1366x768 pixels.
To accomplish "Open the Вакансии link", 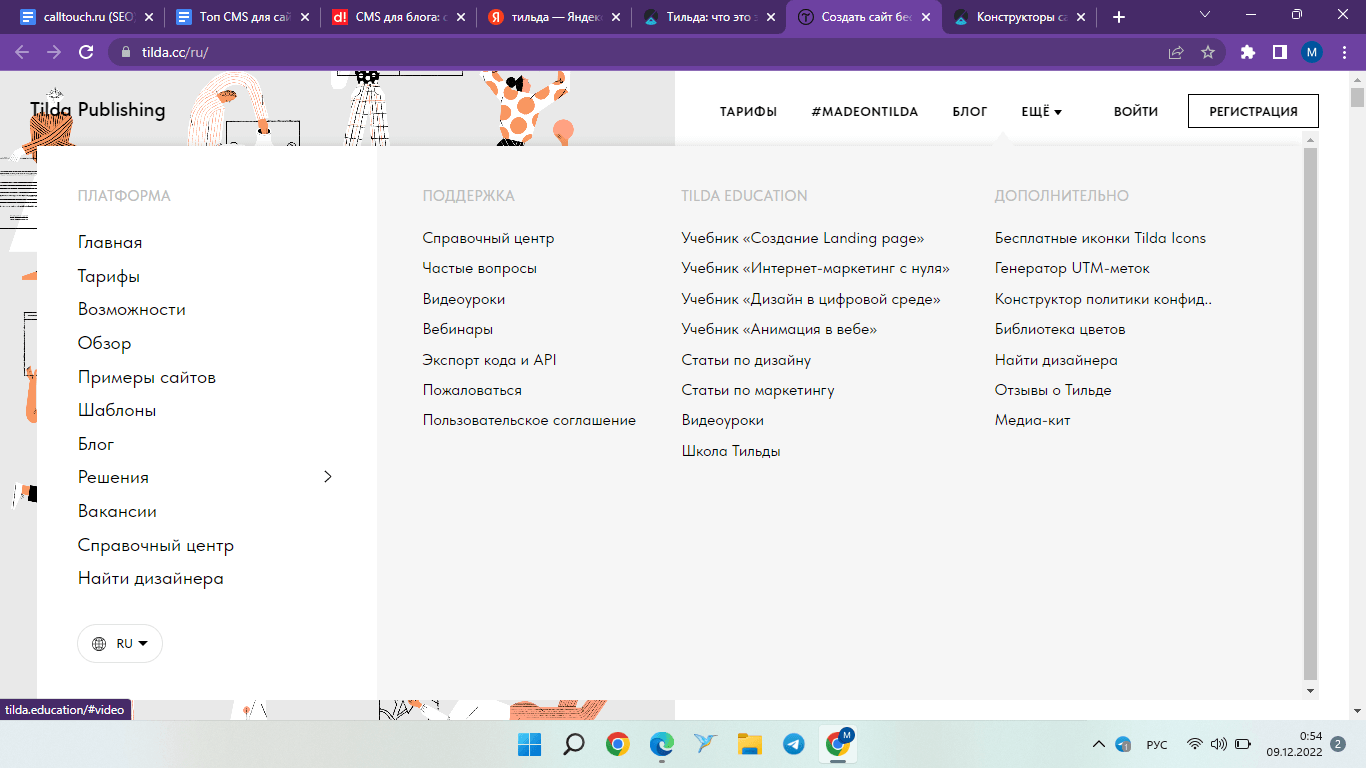I will pyautogui.click(x=117, y=511).
